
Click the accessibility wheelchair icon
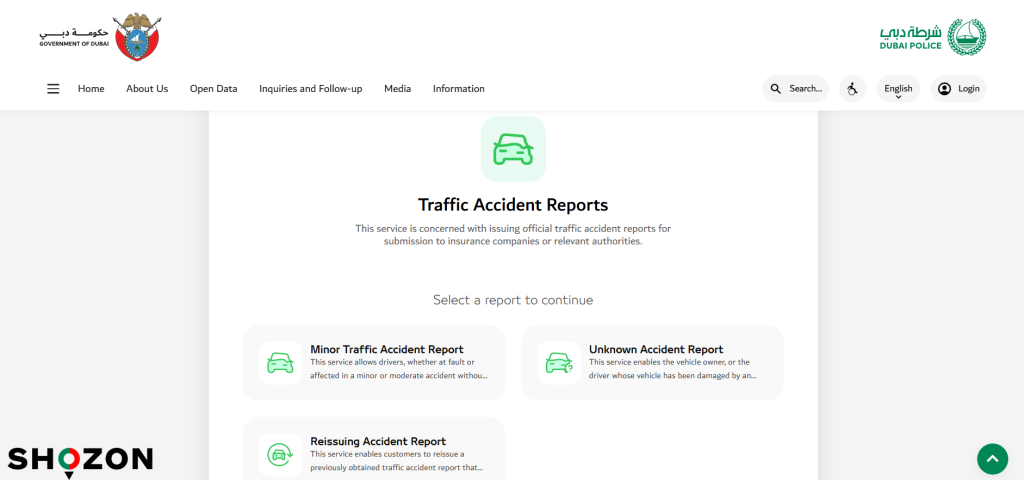click(x=852, y=89)
